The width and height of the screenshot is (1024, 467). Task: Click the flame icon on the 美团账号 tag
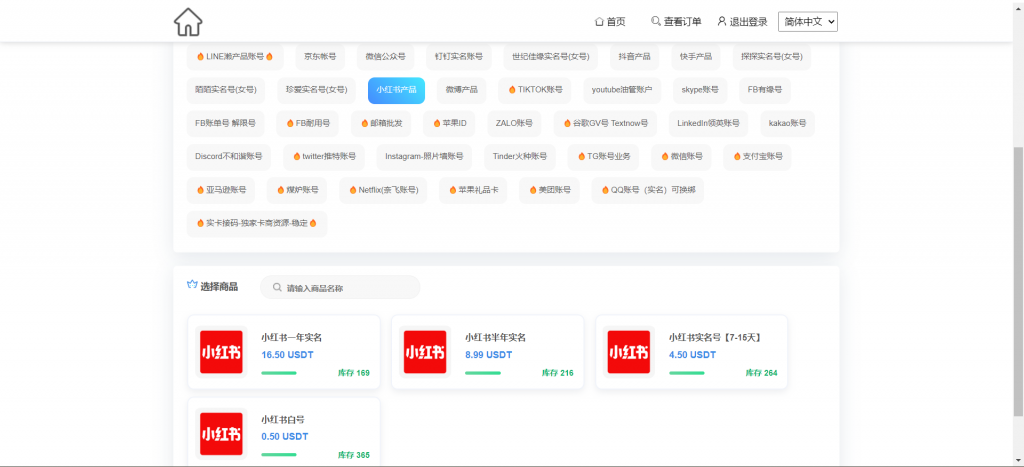(532, 190)
